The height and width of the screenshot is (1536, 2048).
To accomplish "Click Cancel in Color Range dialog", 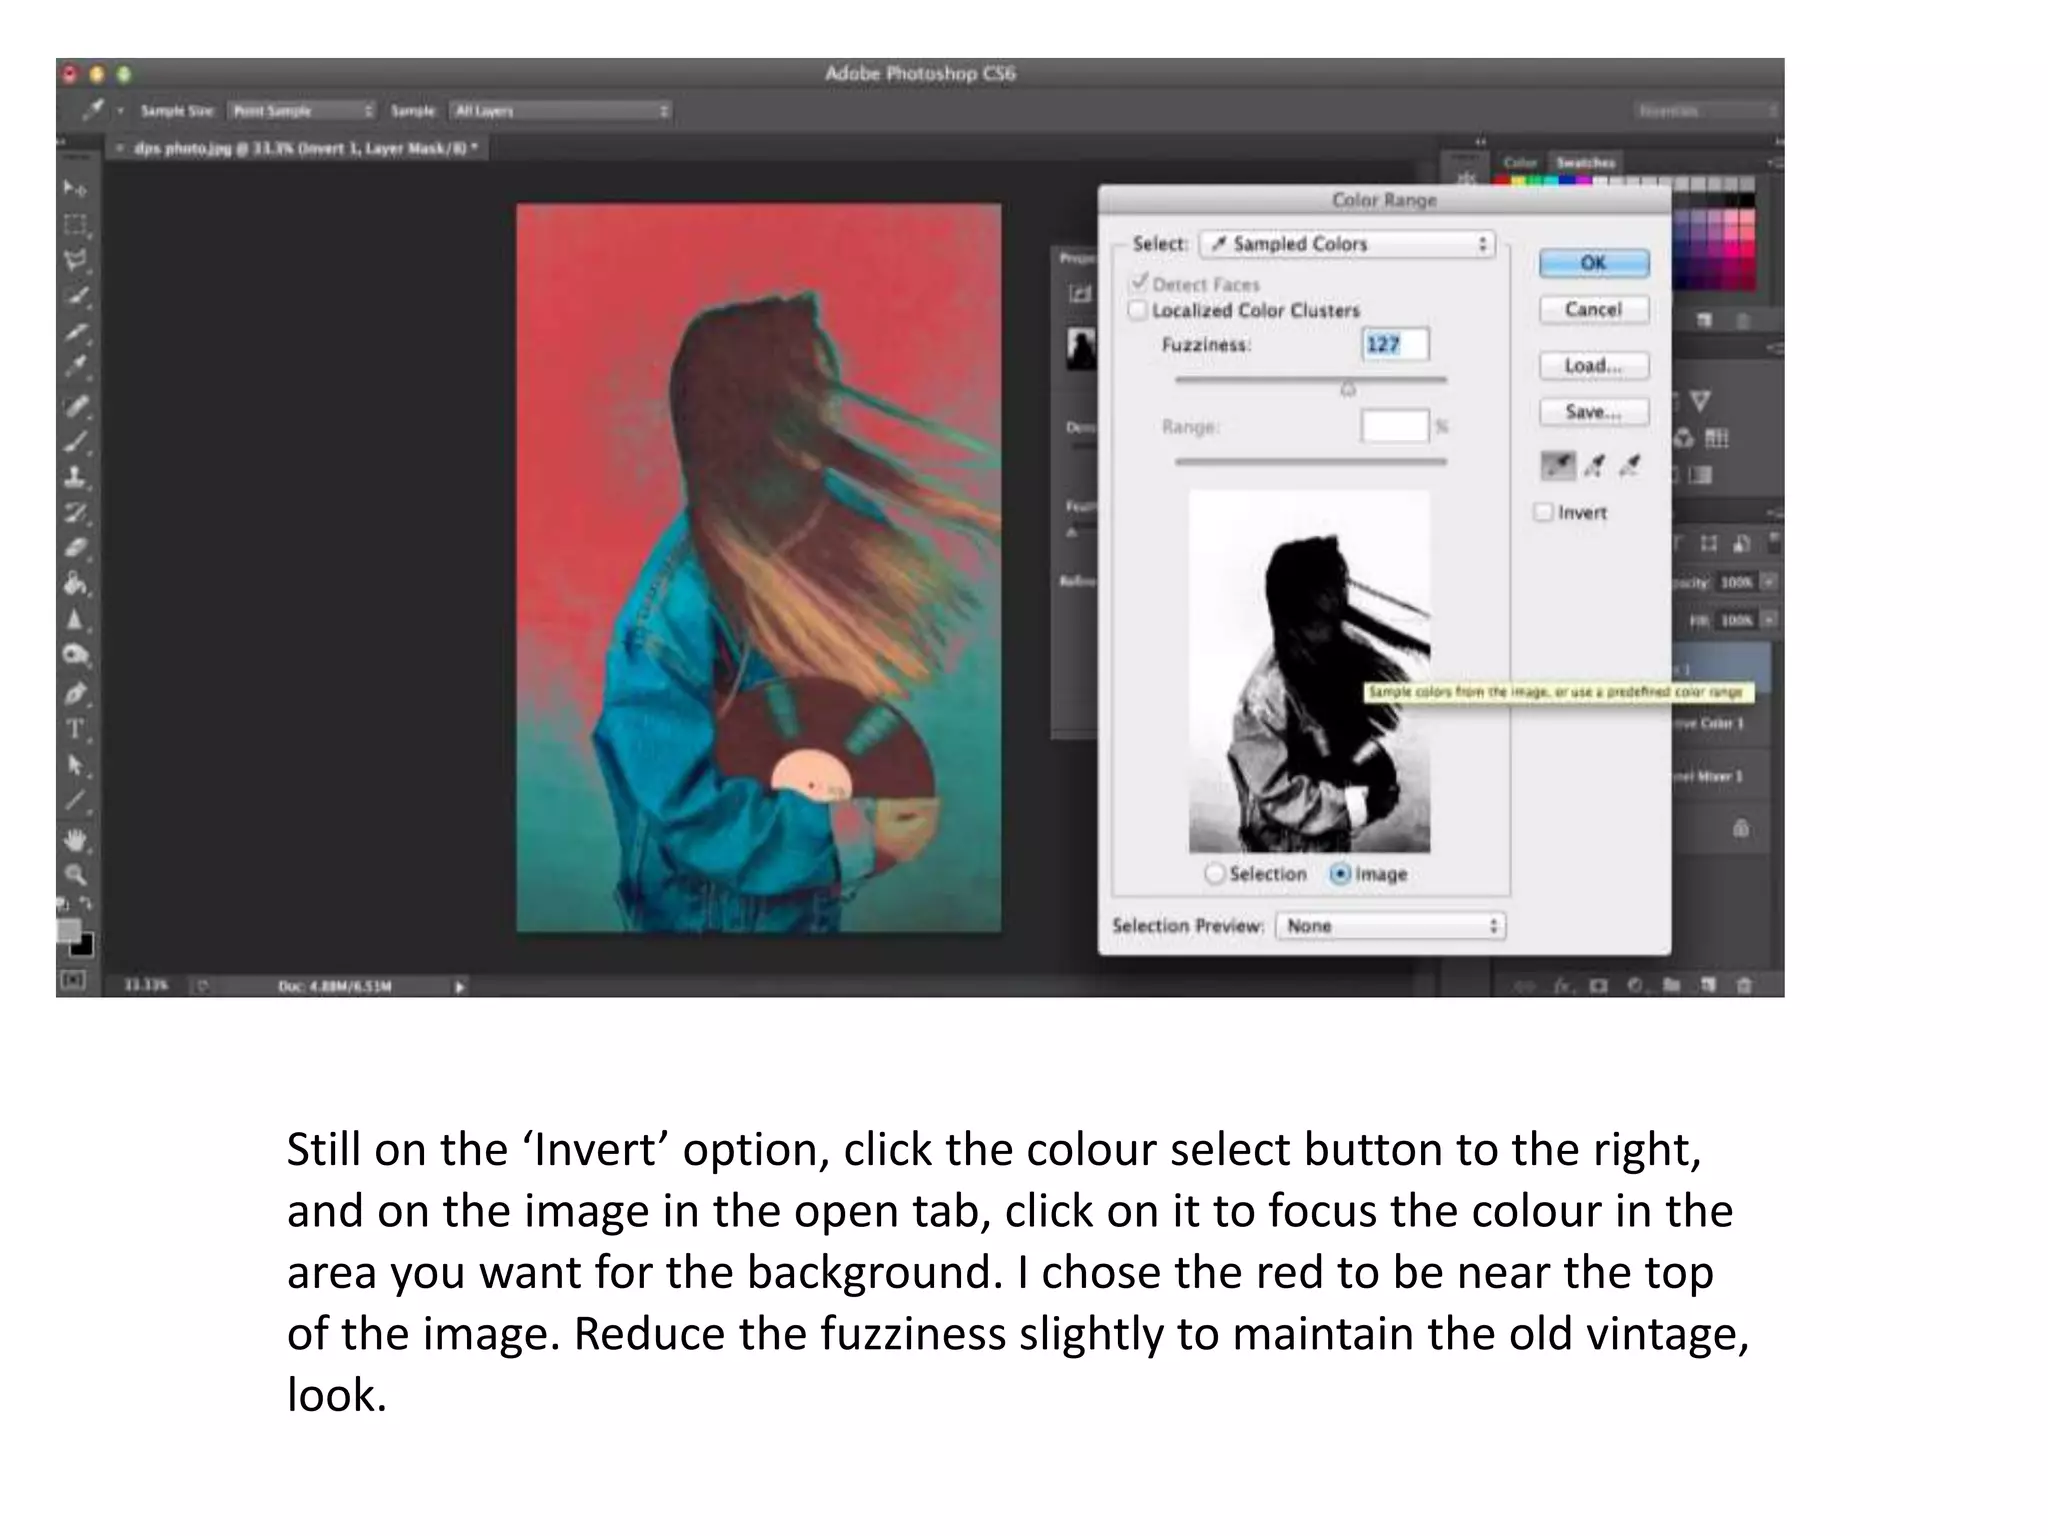I will [x=1594, y=310].
